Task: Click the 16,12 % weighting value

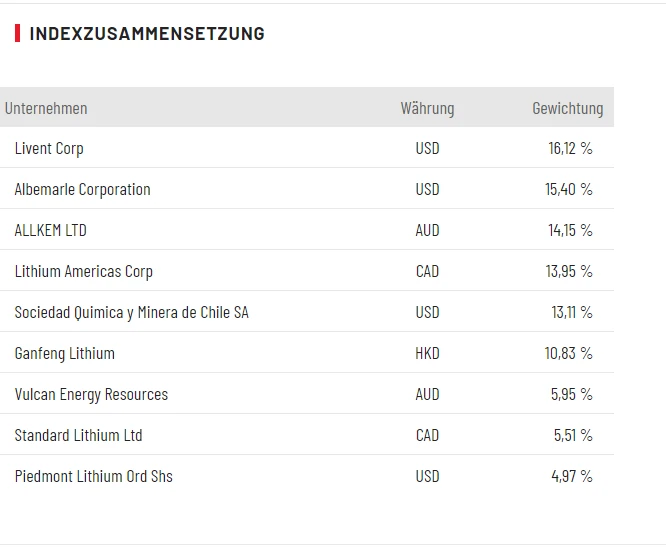Action: (570, 148)
